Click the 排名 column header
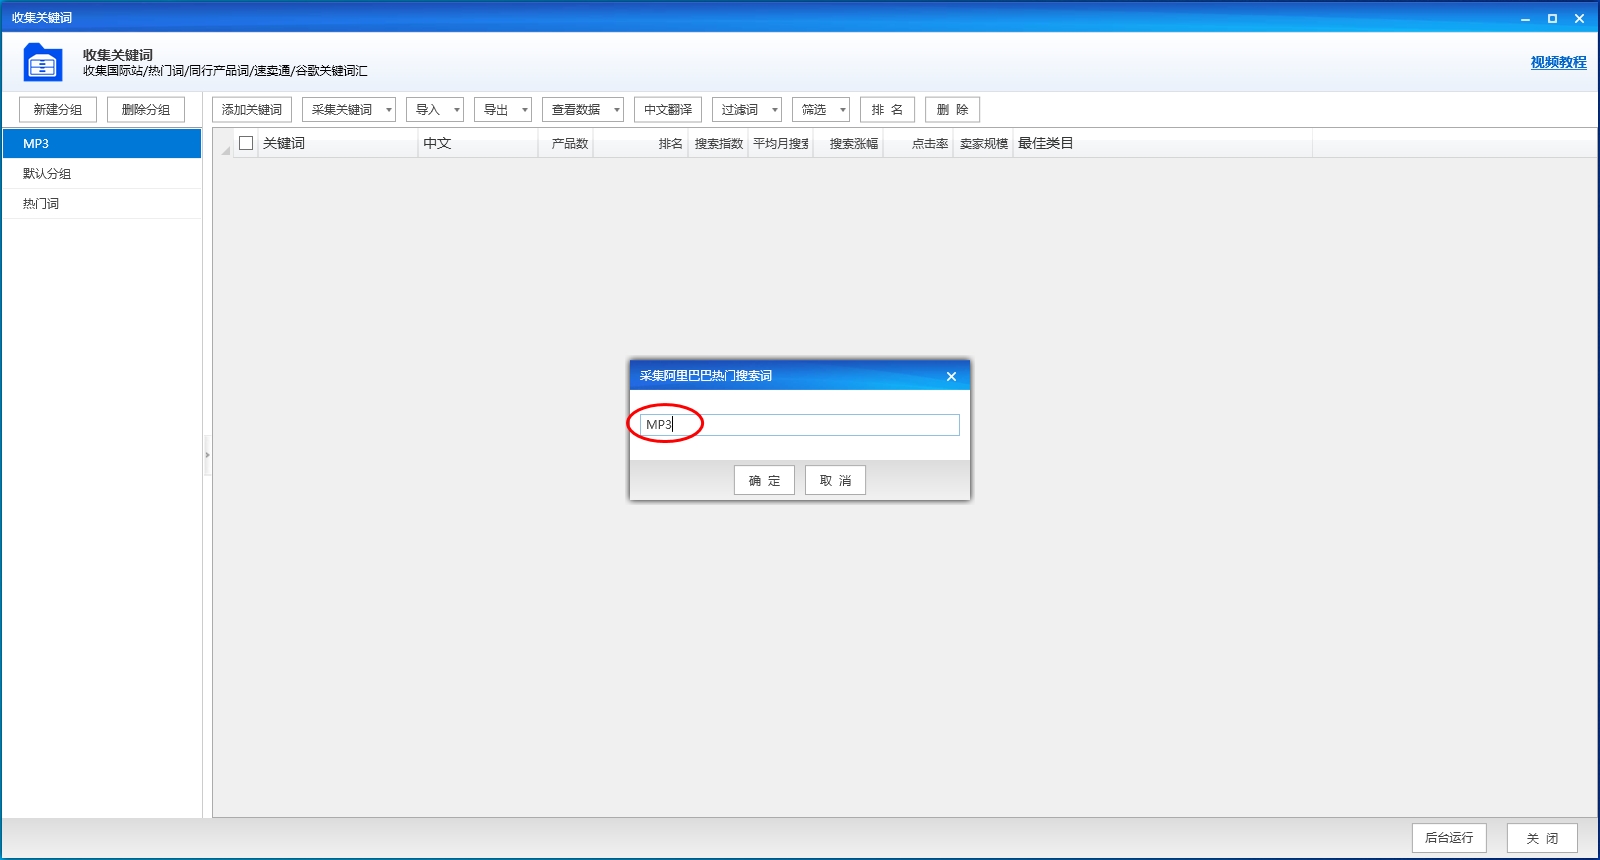The image size is (1600, 860). (641, 143)
